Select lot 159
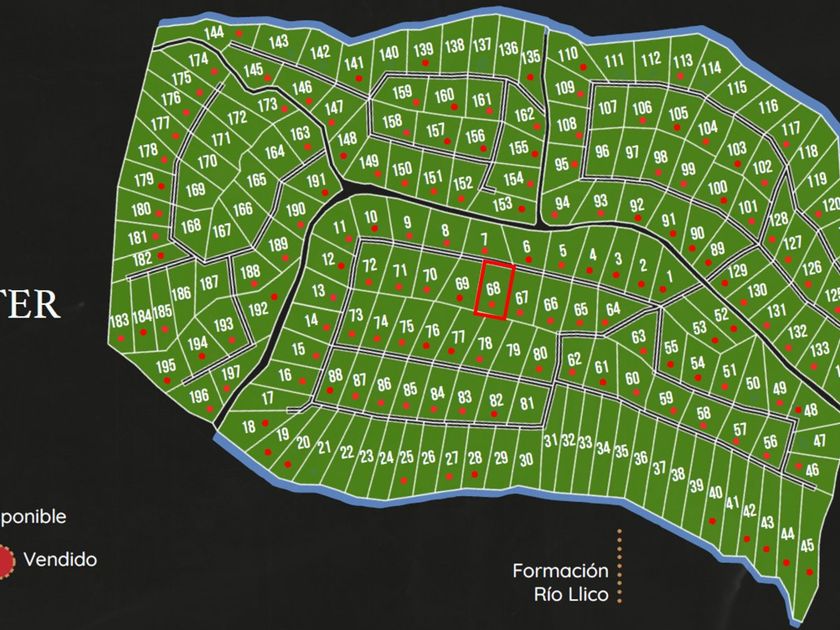Image resolution: width=840 pixels, height=630 pixels. tap(402, 92)
